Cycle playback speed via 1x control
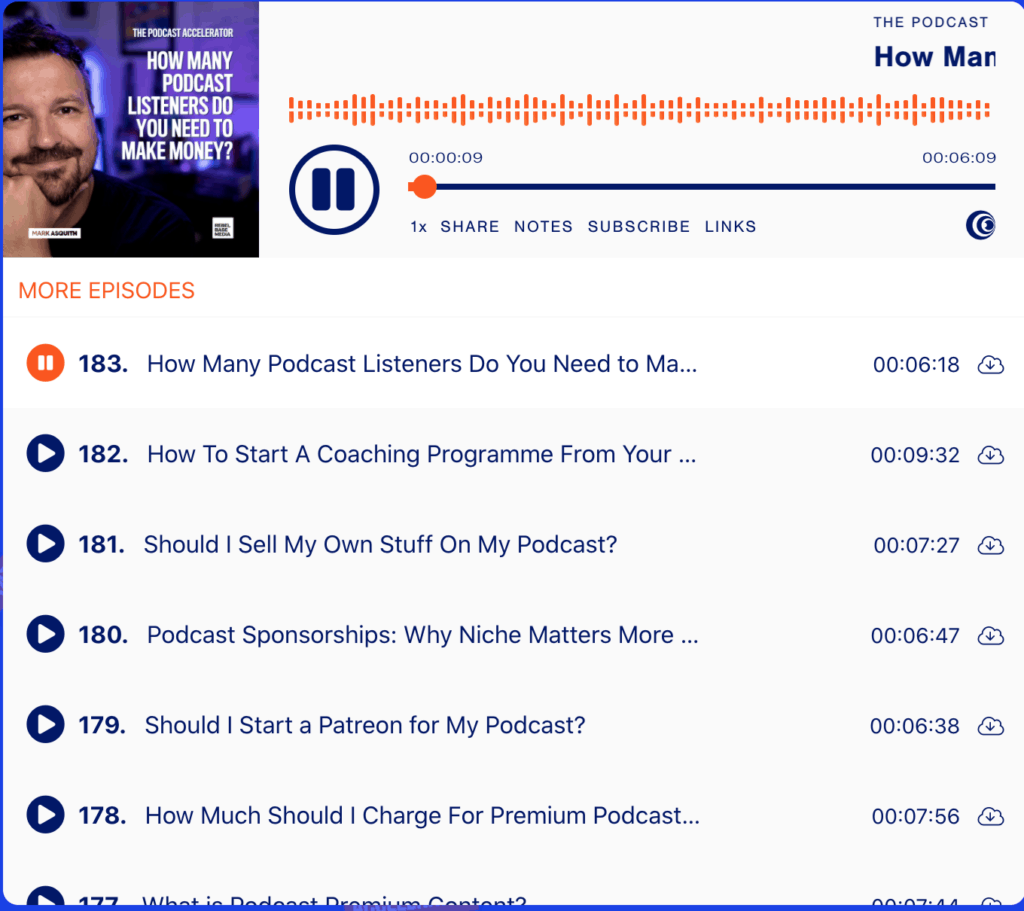This screenshot has height=911, width=1024. 418,226
